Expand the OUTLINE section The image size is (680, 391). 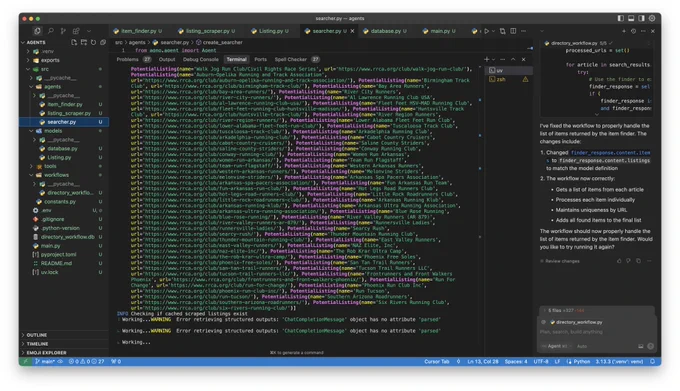[x=36, y=335]
